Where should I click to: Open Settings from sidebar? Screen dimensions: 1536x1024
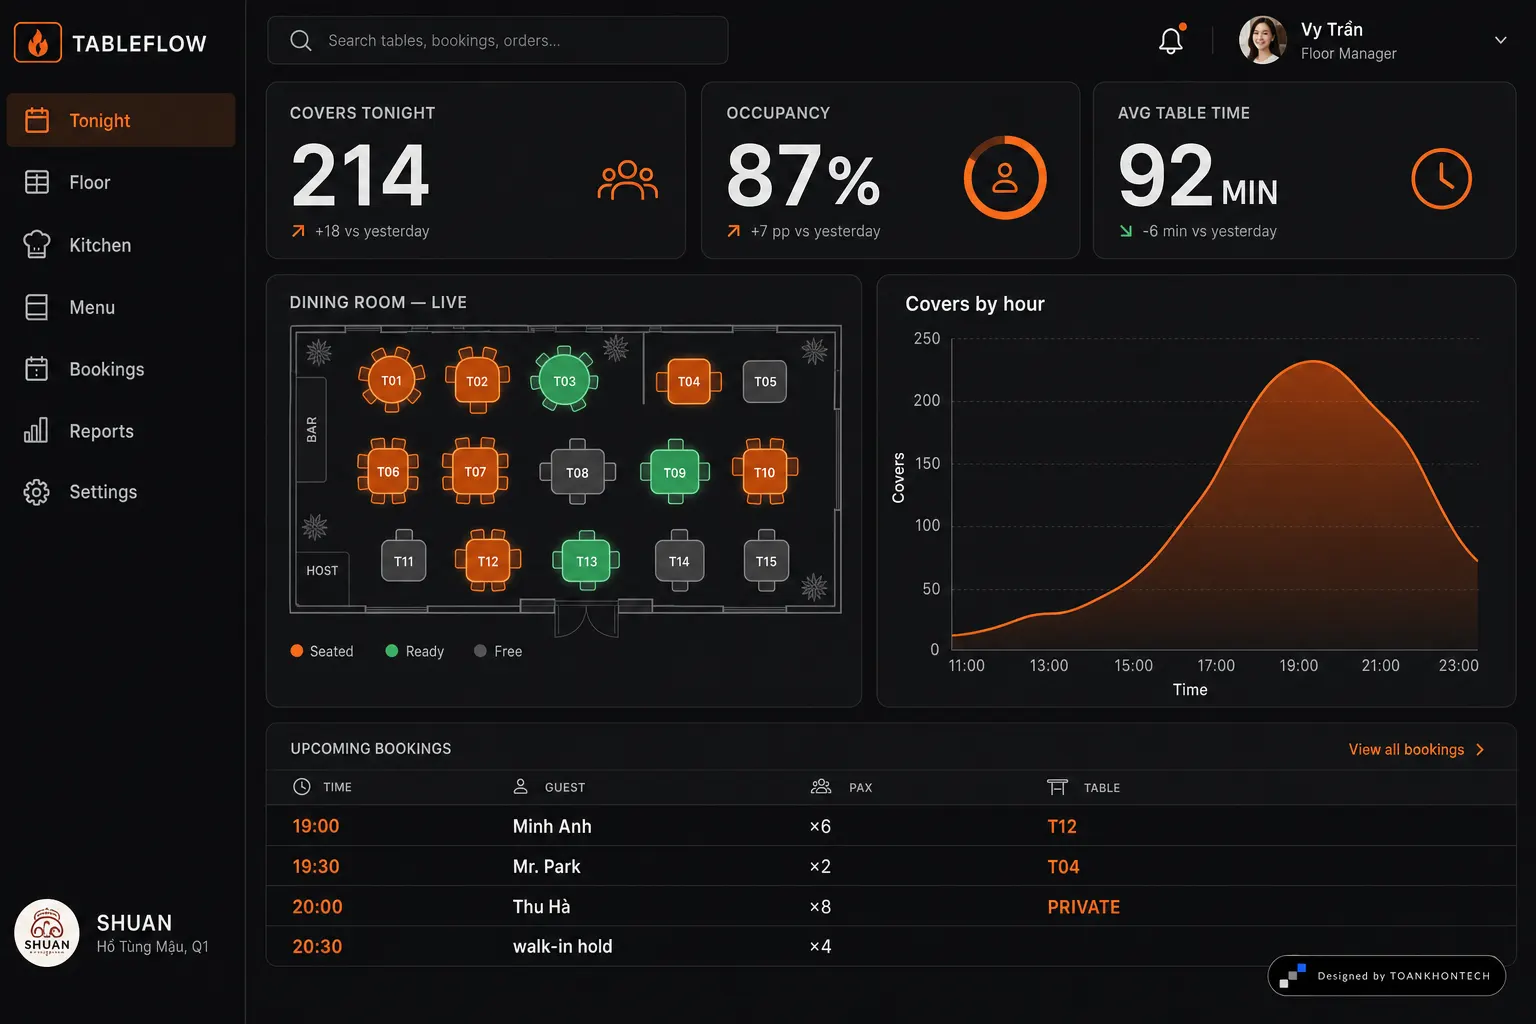[x=121, y=492]
